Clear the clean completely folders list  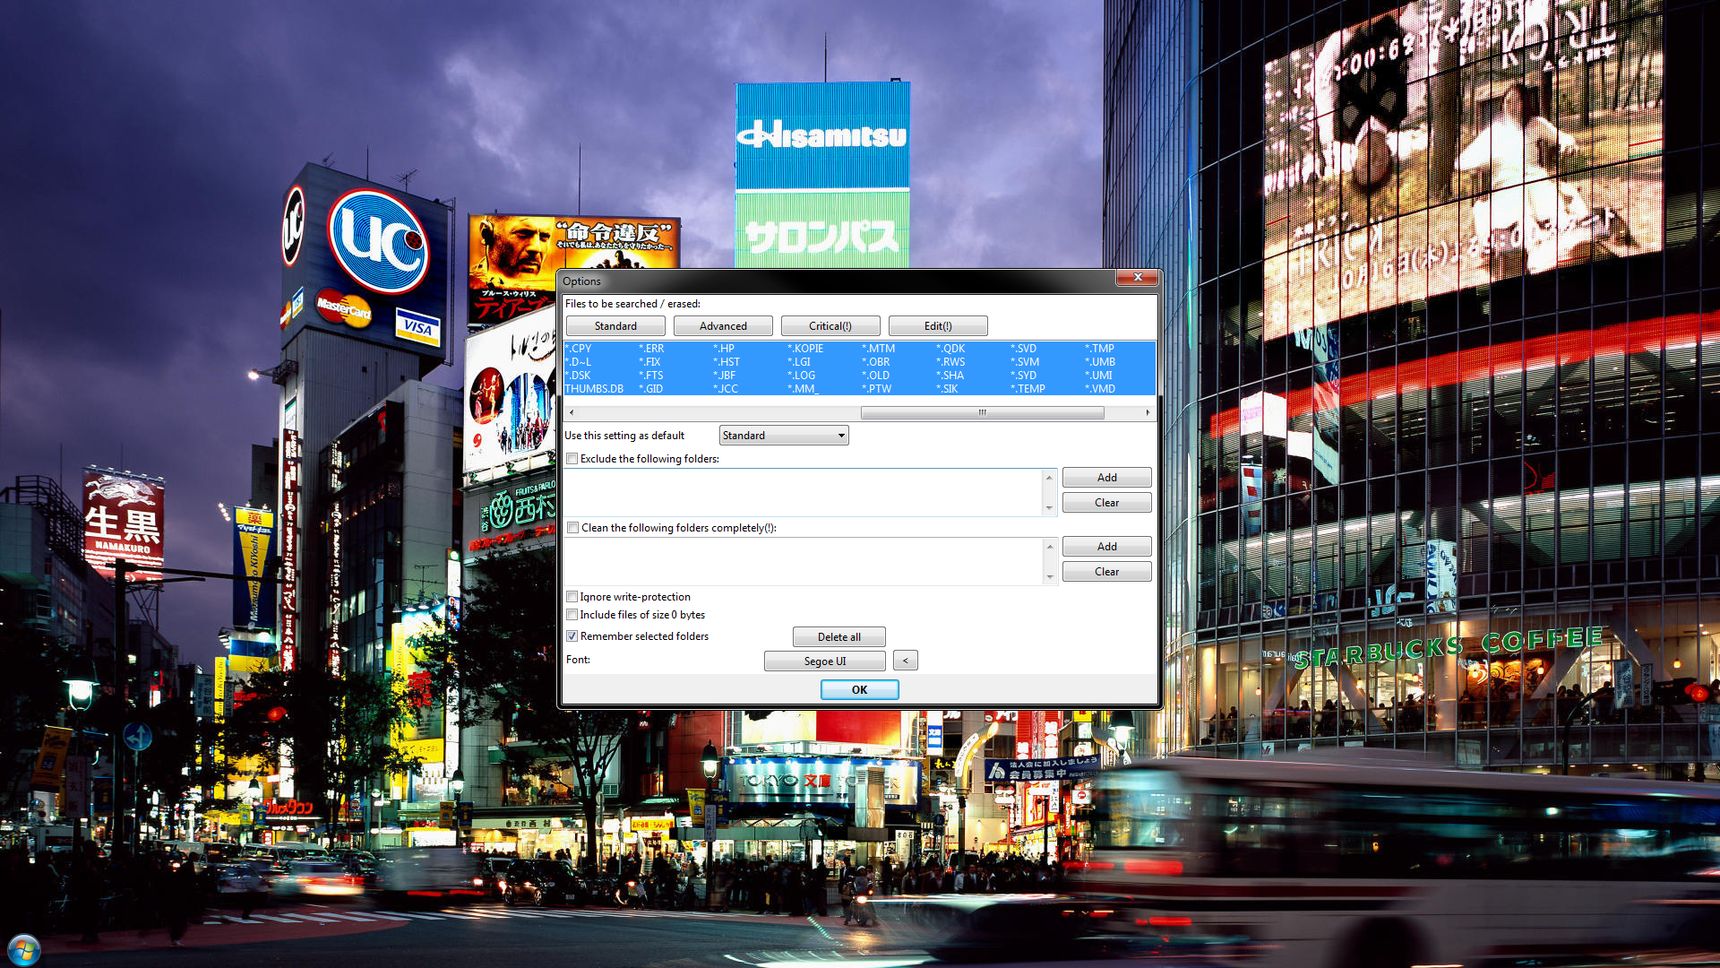(1107, 571)
